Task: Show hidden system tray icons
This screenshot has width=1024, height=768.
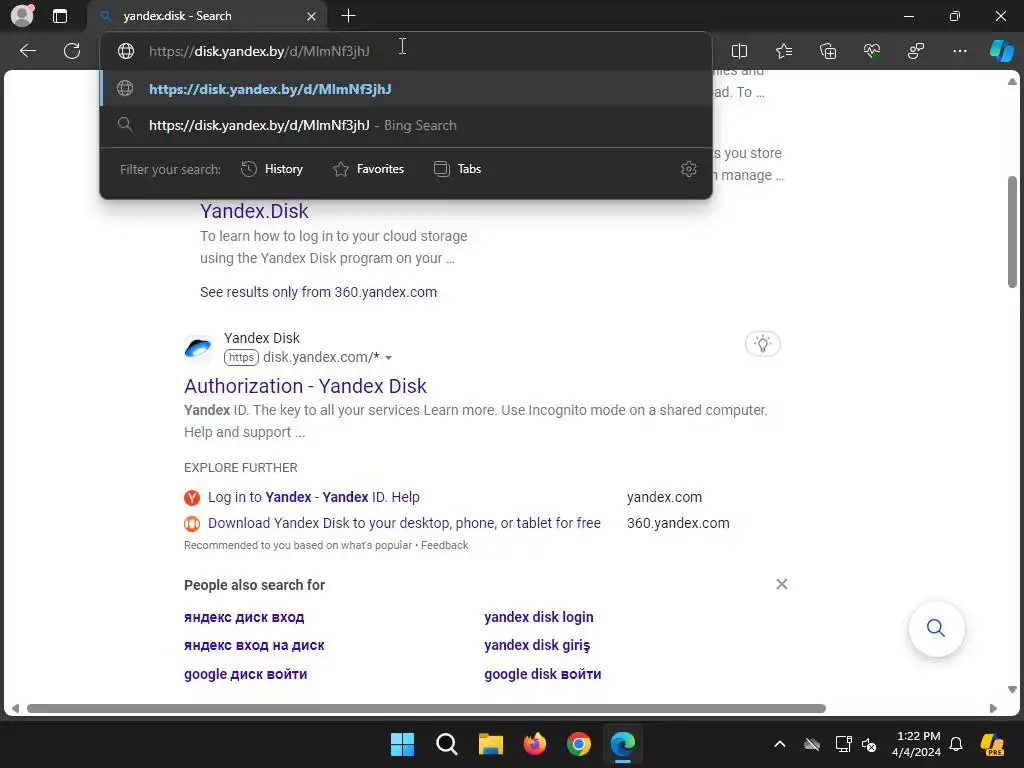Action: tap(780, 744)
